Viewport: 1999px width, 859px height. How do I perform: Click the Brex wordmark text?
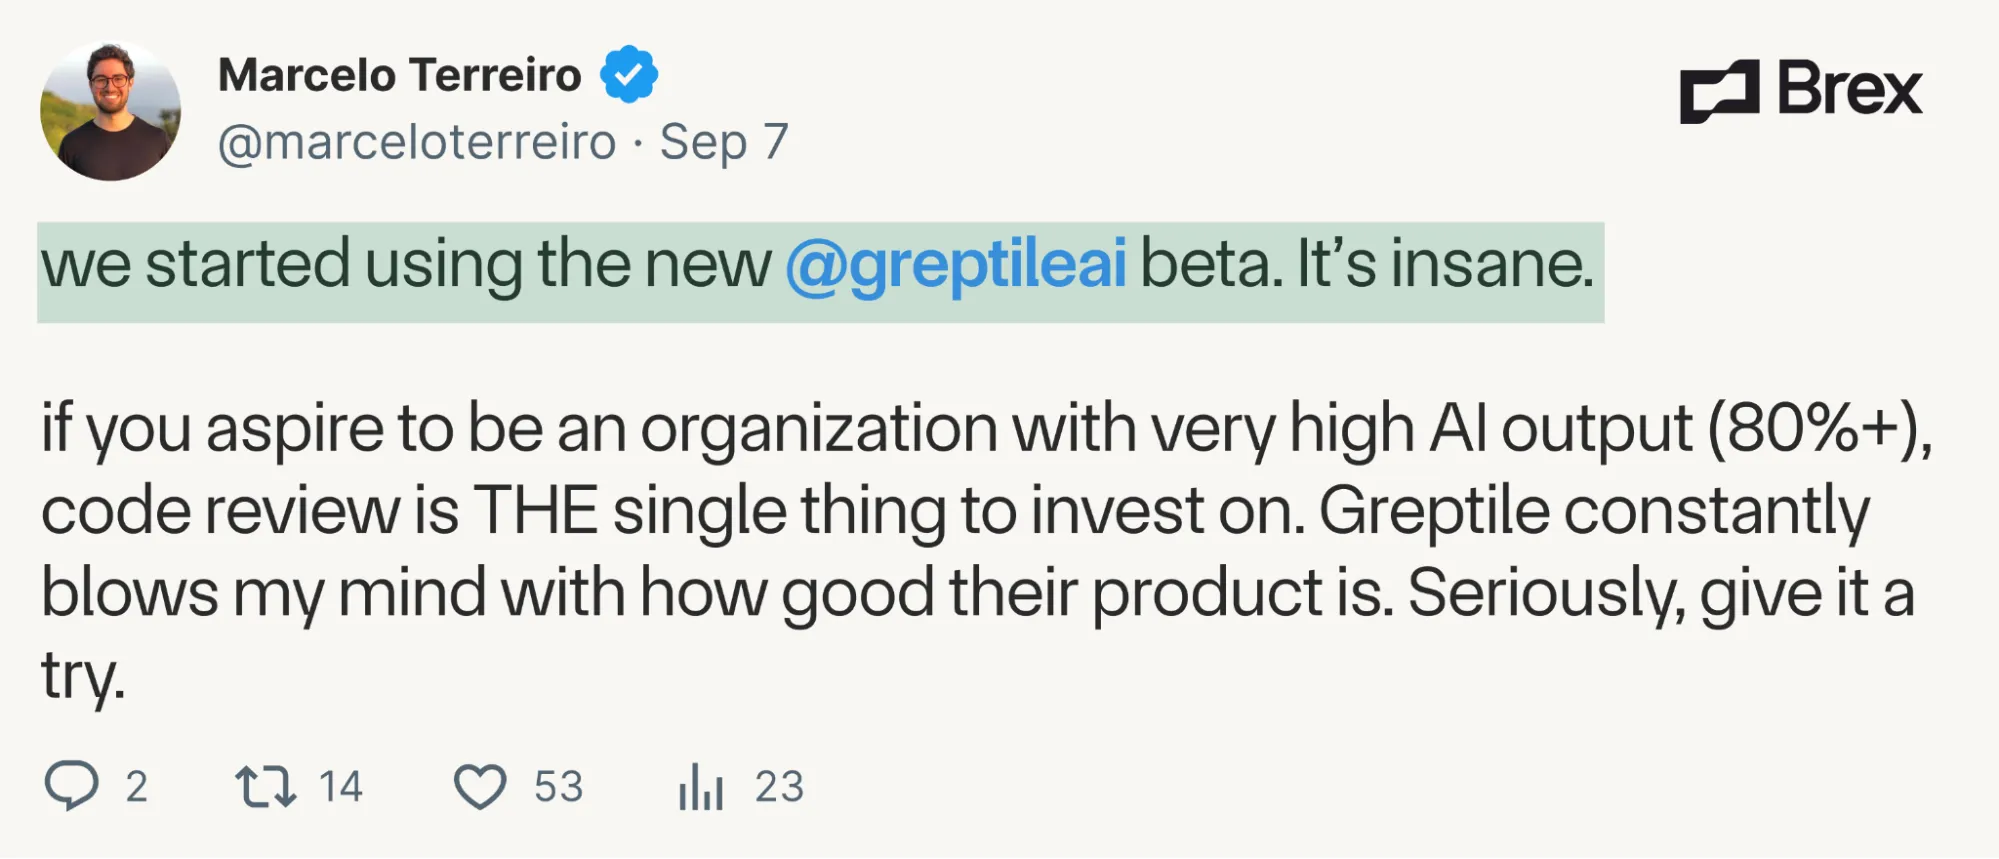pyautogui.click(x=1849, y=90)
